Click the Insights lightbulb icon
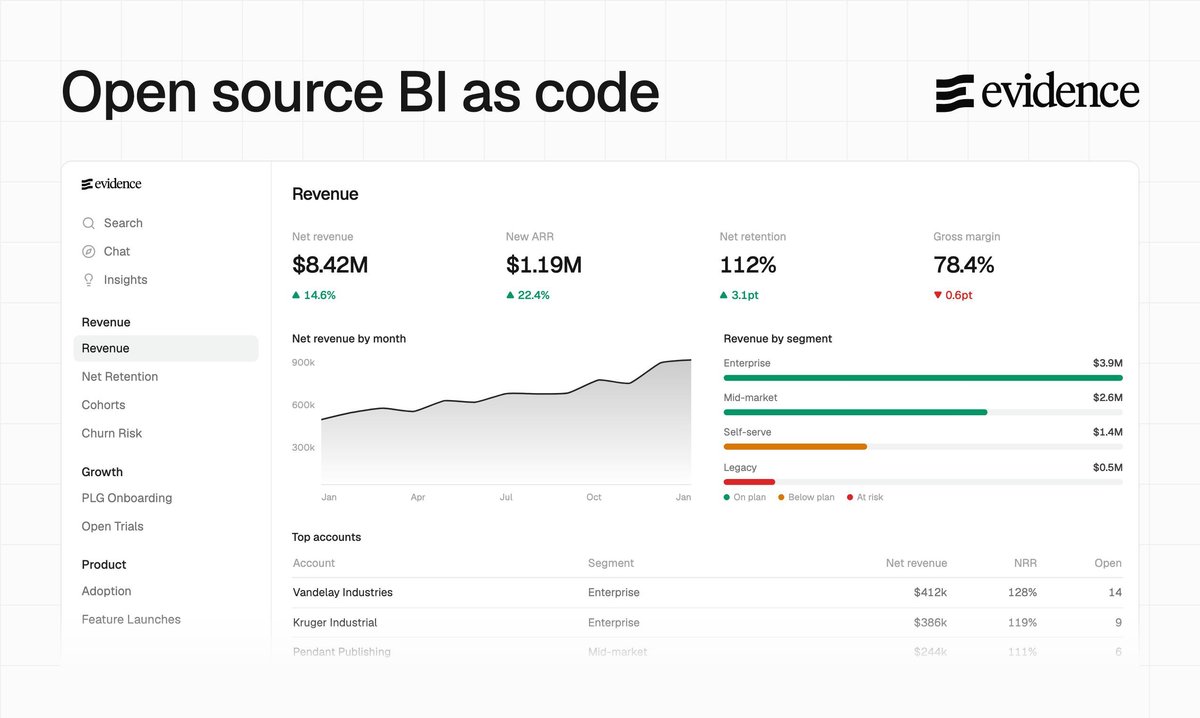Viewport: 1200px width, 718px height. pyautogui.click(x=89, y=280)
